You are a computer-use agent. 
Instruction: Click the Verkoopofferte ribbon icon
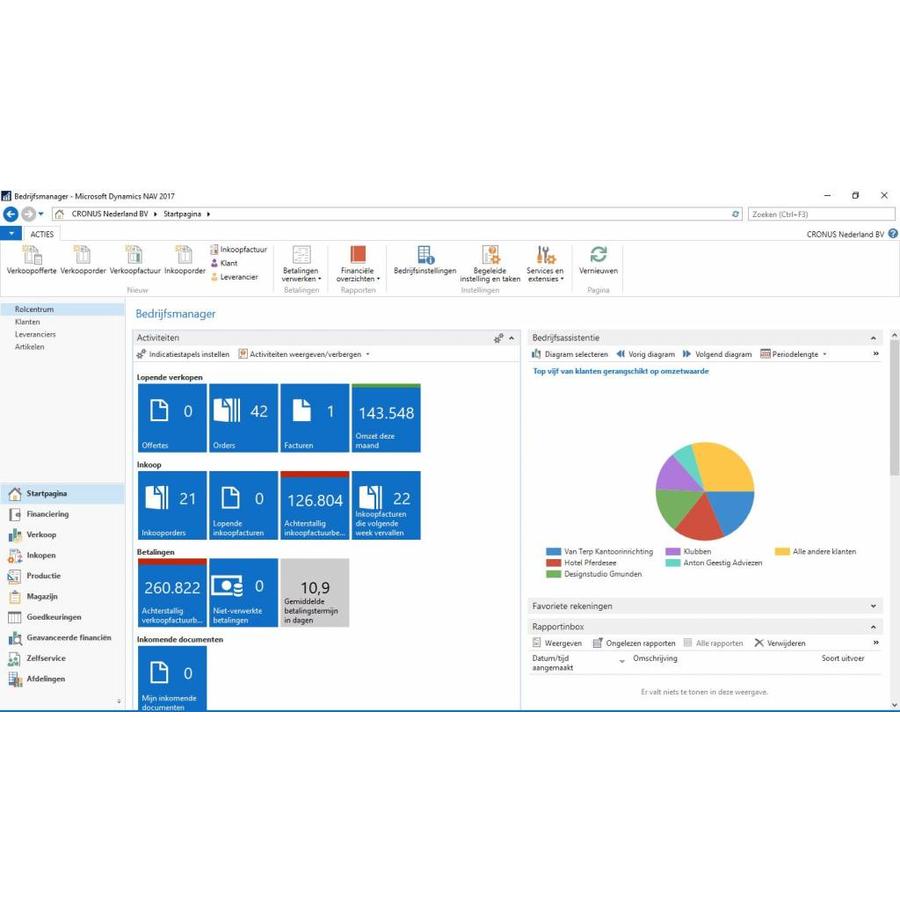point(31,256)
